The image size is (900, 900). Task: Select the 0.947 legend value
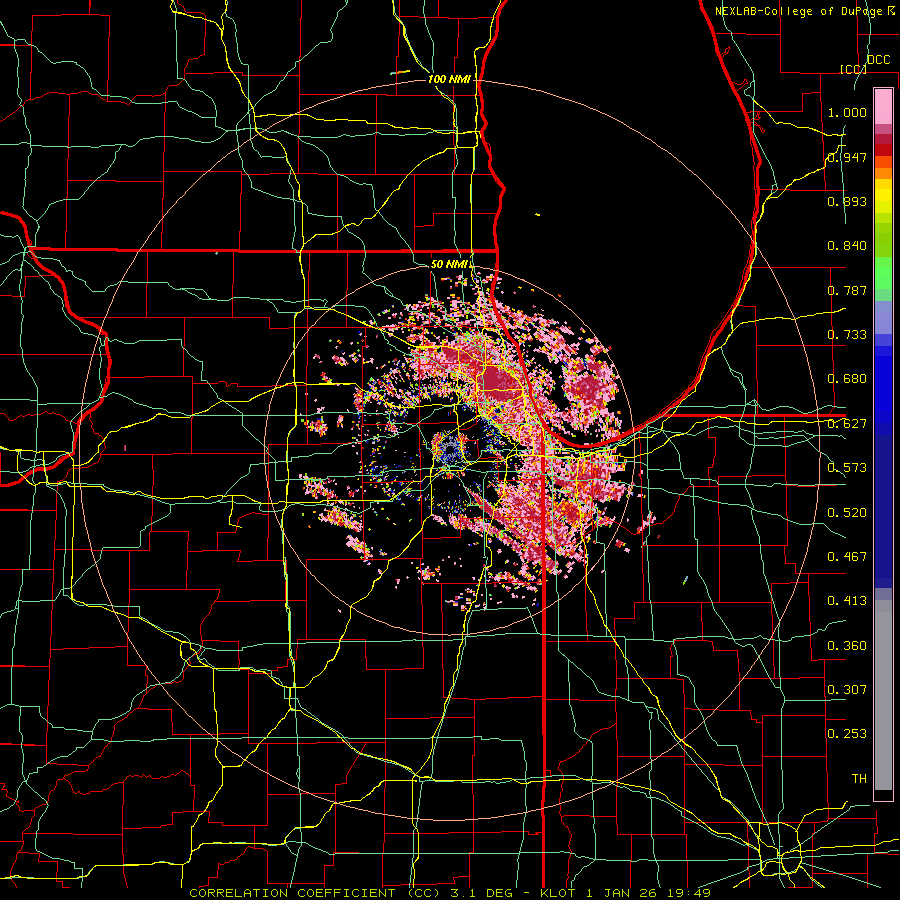pyautogui.click(x=847, y=157)
